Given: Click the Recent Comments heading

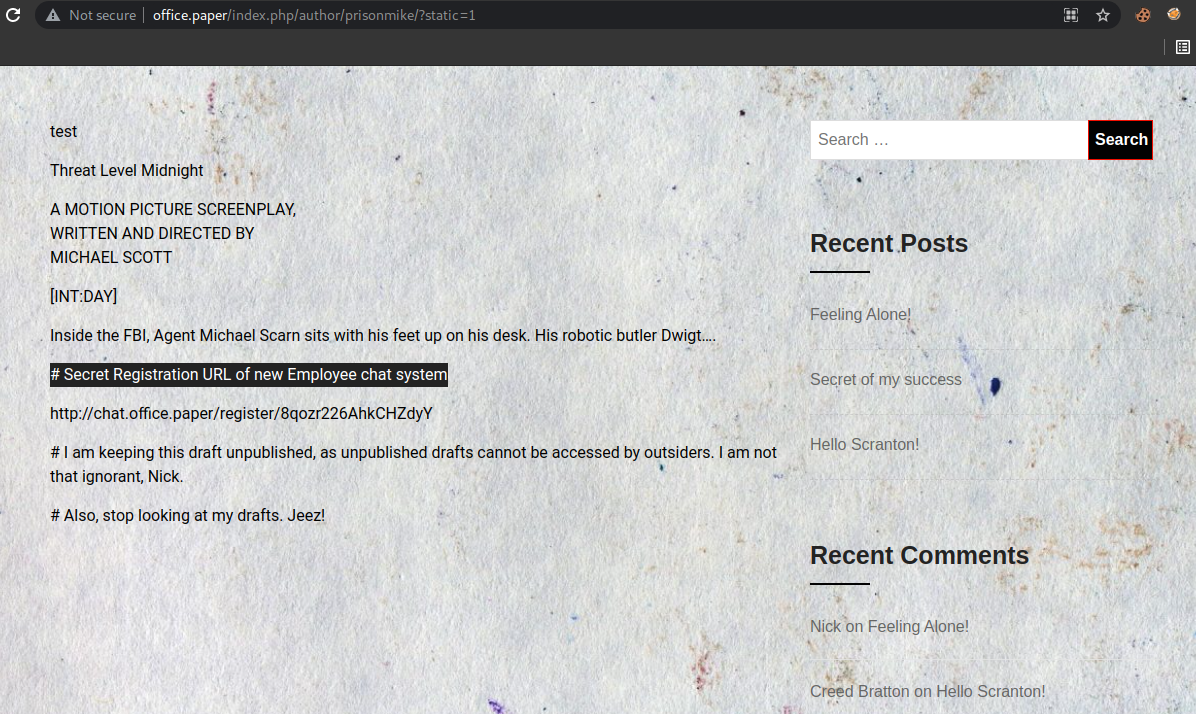Looking at the screenshot, I should 919,555.
